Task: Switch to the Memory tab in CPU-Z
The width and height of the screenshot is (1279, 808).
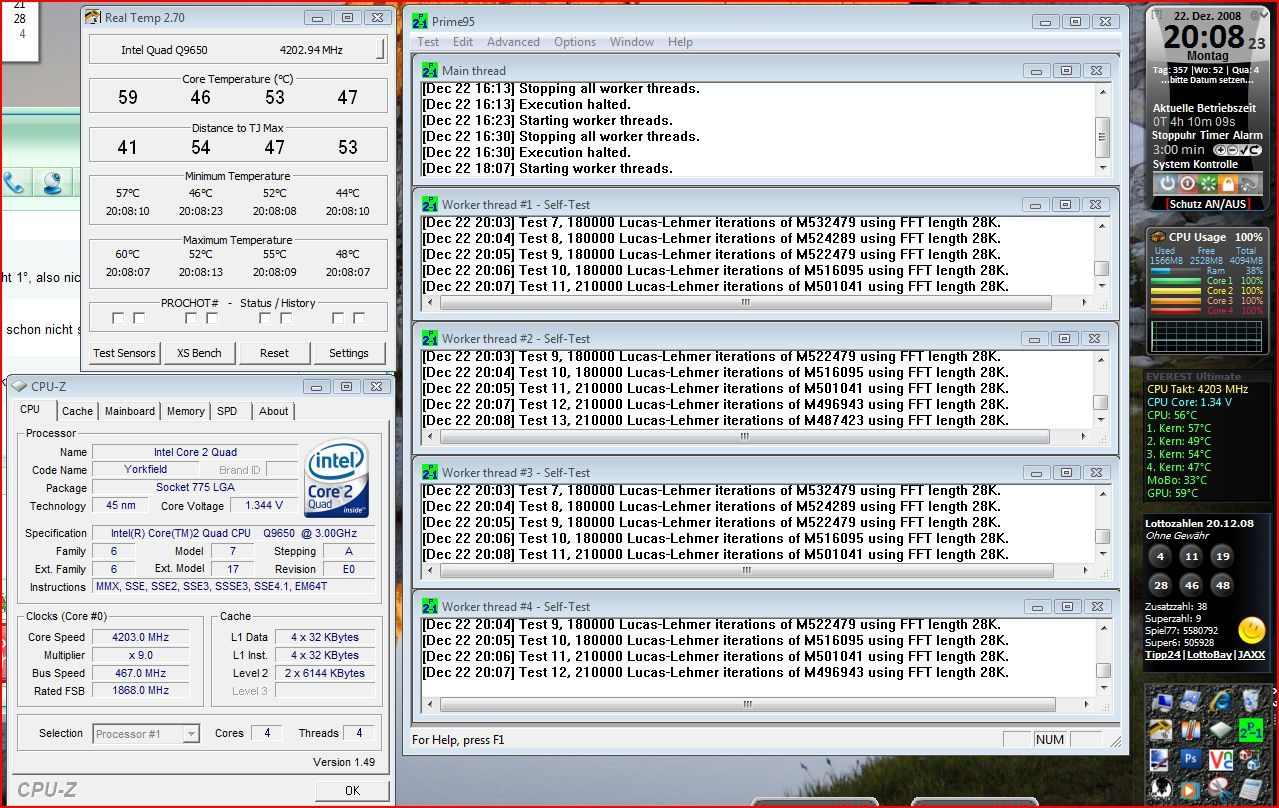Action: pyautogui.click(x=186, y=411)
